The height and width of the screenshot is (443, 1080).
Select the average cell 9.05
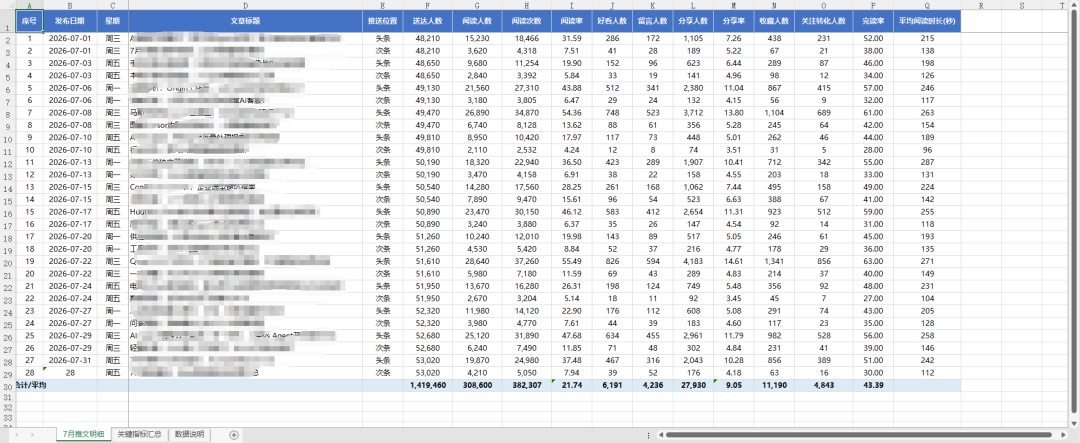click(733, 386)
